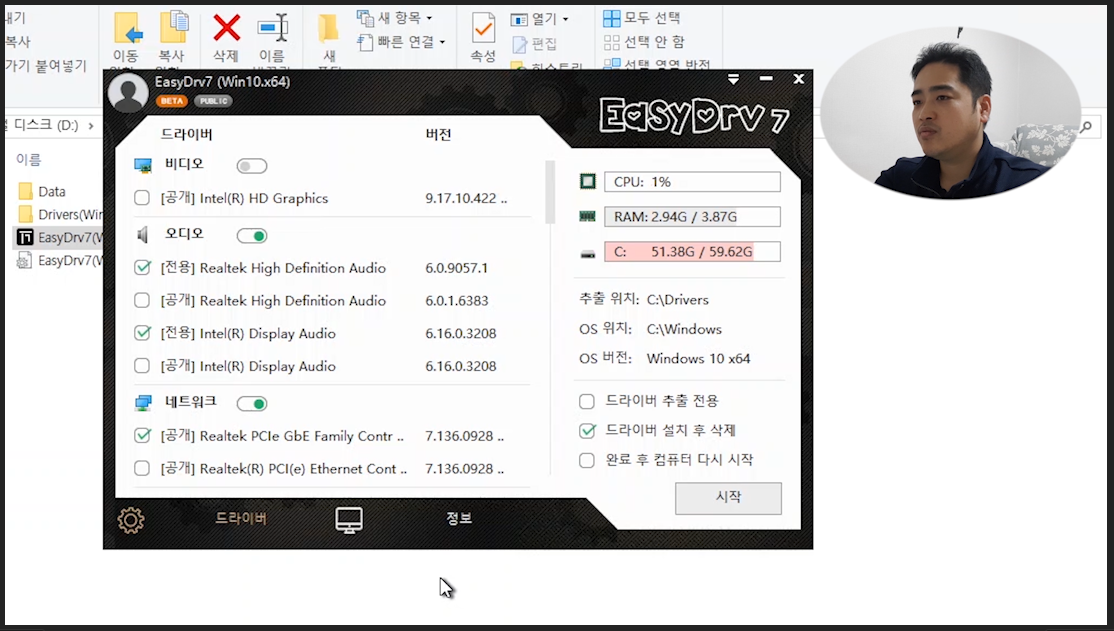Click 디스크 (D:) in Explorer address bar
Viewport: 1114px width, 631px height.
tap(46, 125)
